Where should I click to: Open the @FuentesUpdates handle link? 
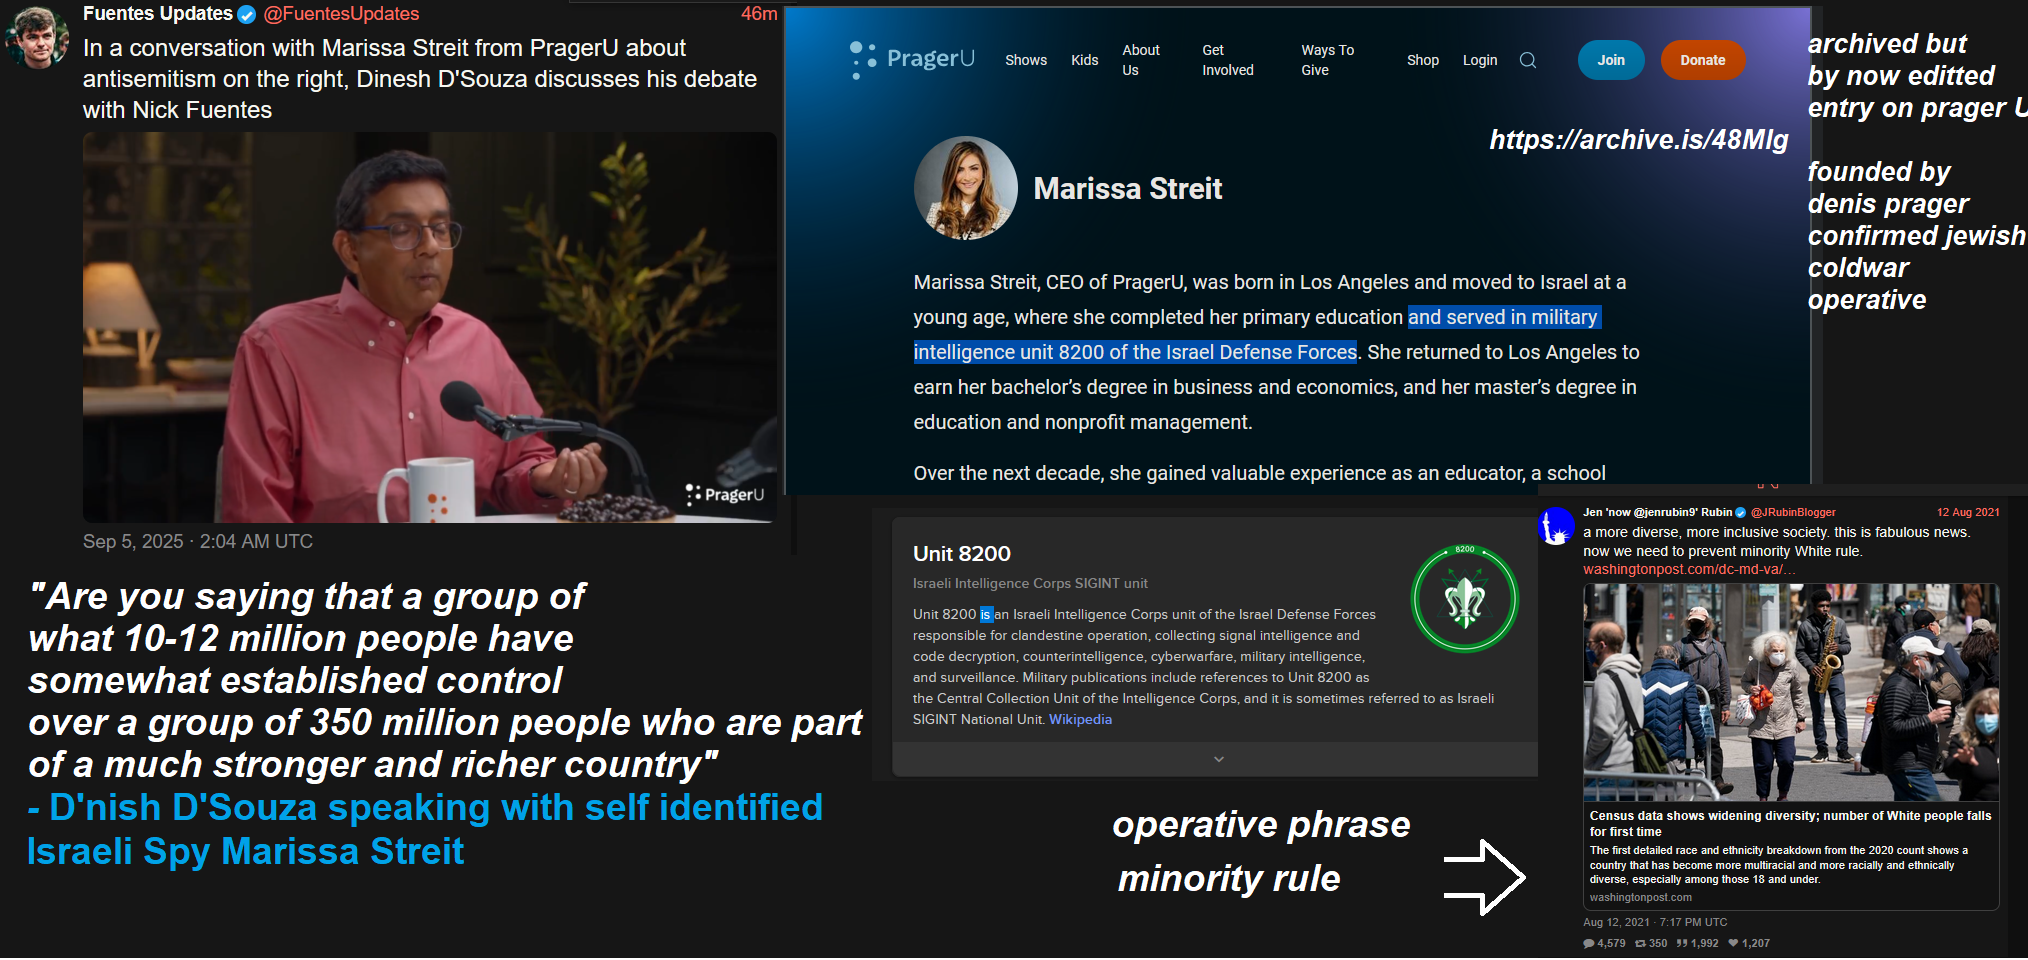click(x=341, y=14)
